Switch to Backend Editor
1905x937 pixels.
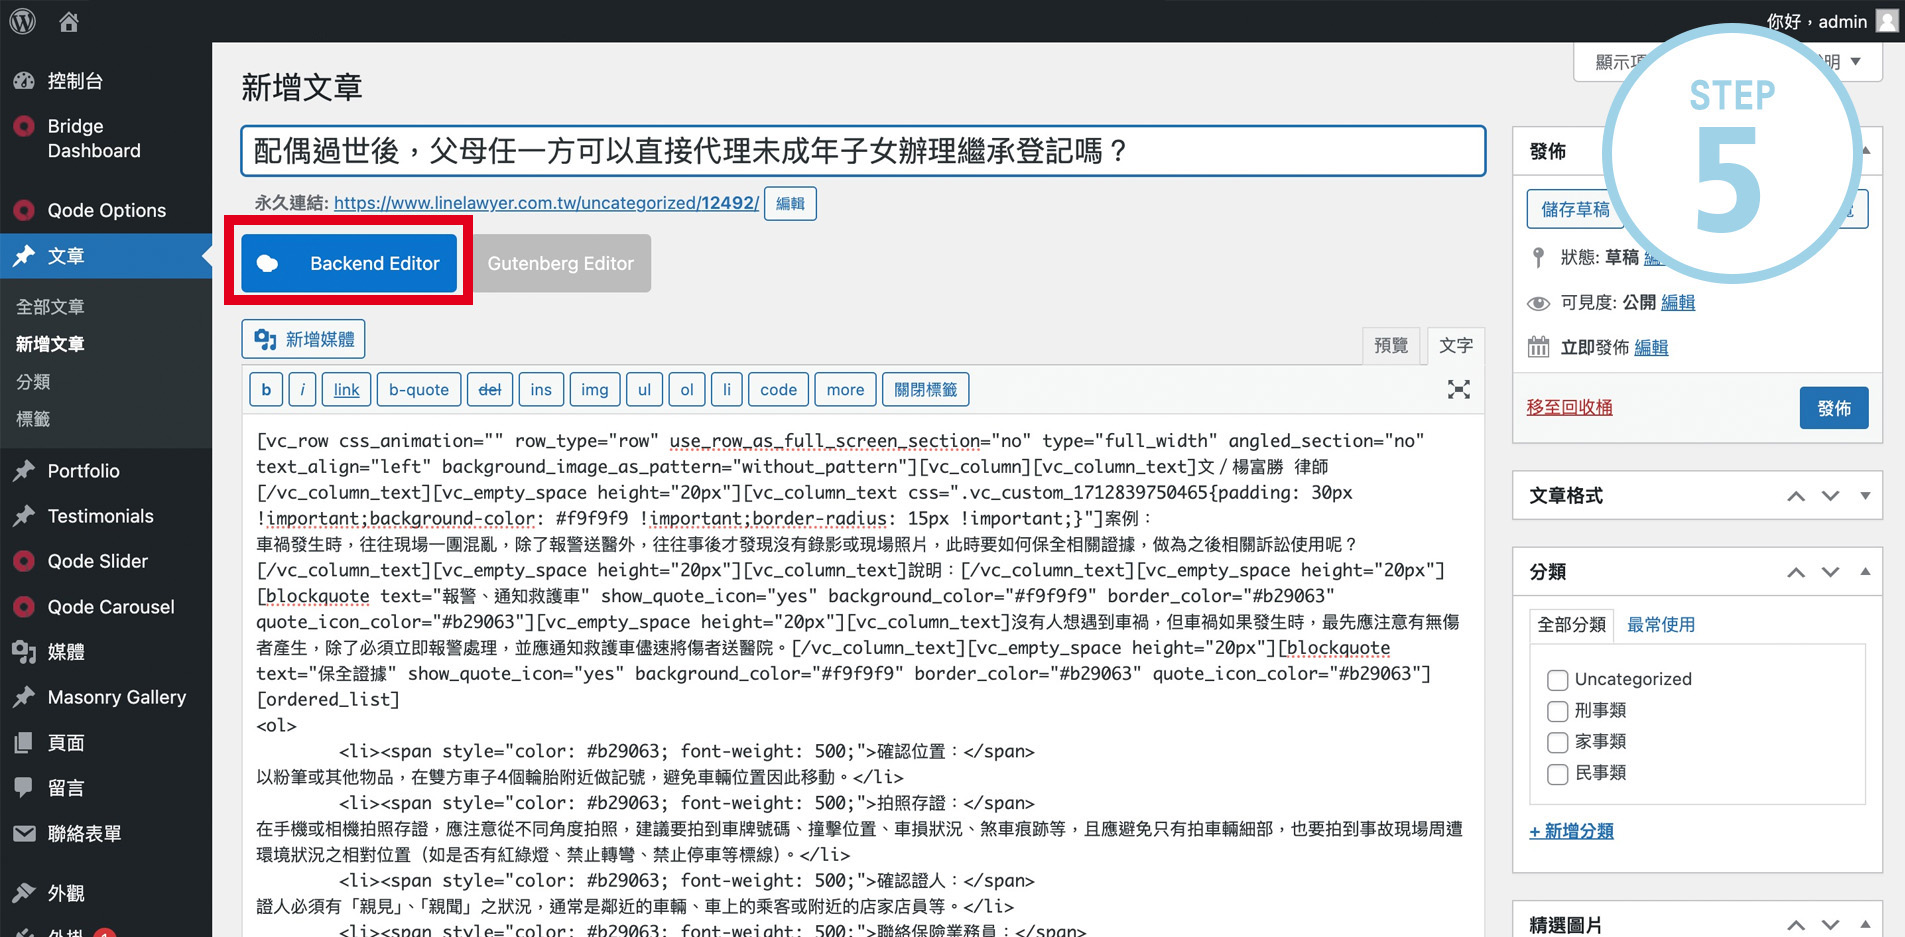[x=349, y=263]
